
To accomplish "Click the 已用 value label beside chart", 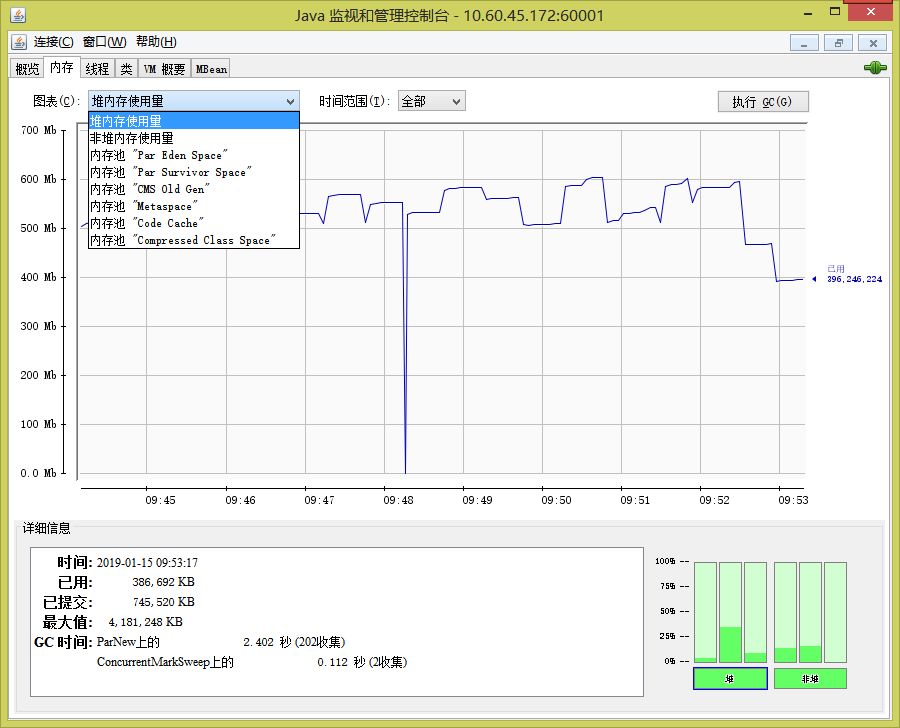I will 854,274.
